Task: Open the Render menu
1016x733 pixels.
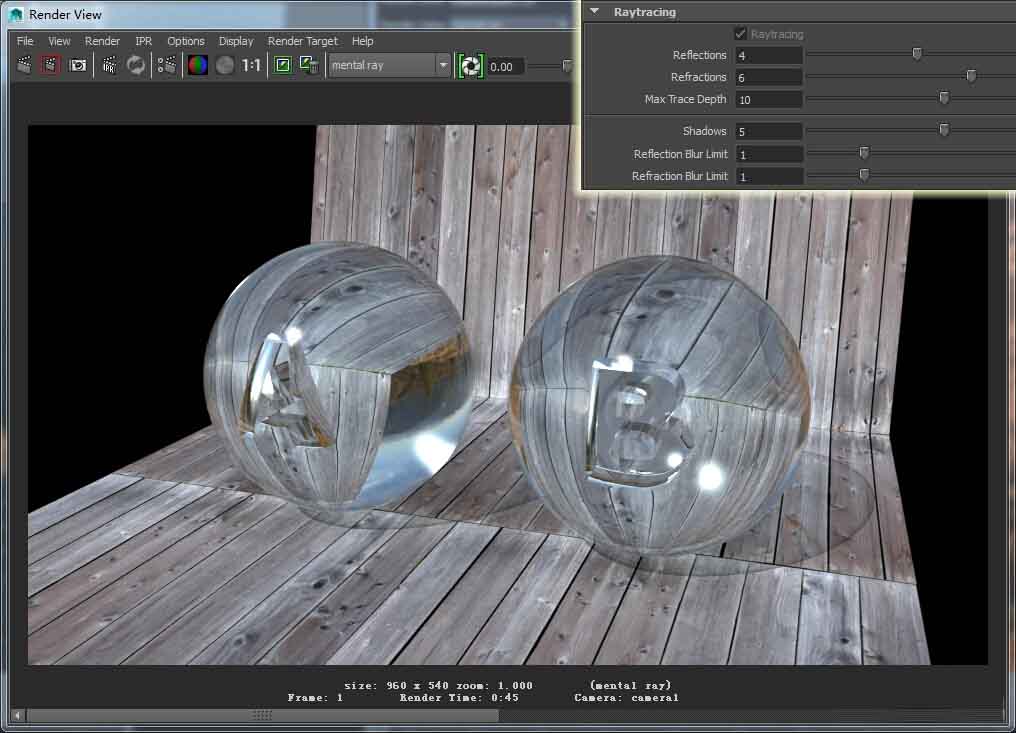Action: click(102, 41)
